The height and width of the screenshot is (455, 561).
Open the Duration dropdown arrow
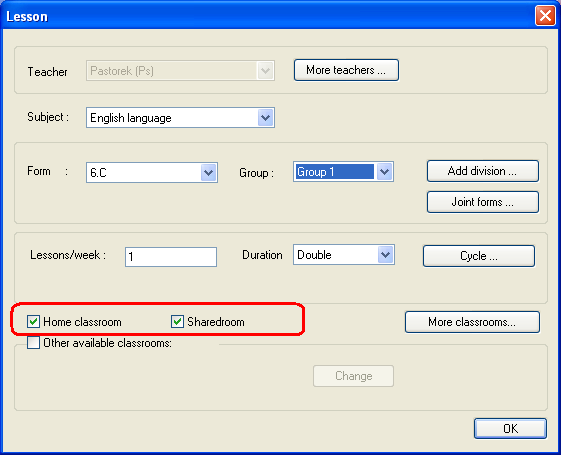[385, 255]
